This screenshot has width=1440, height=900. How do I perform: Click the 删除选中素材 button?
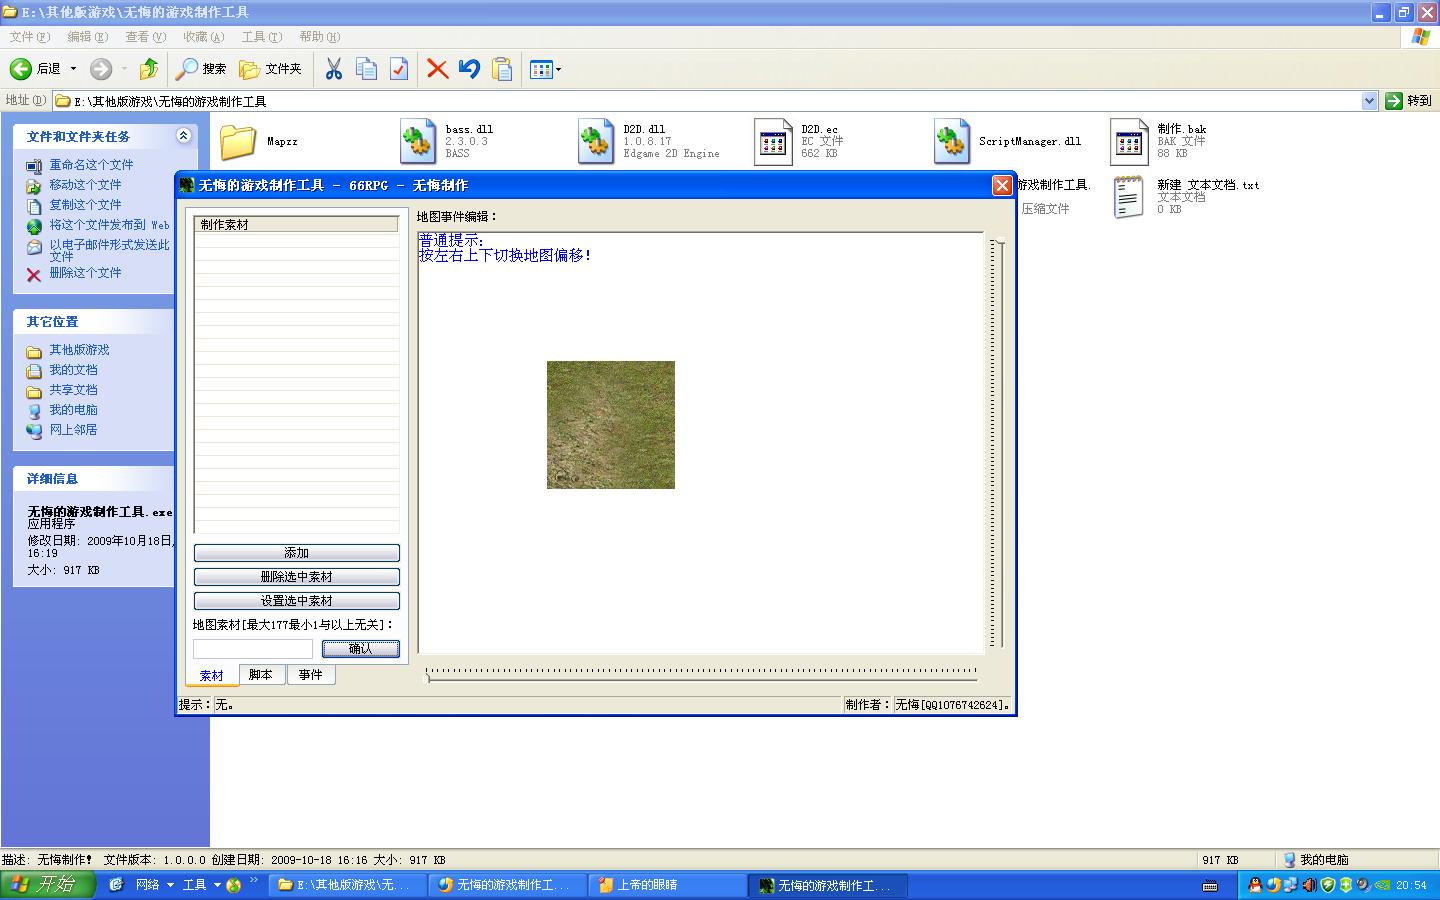click(297, 577)
